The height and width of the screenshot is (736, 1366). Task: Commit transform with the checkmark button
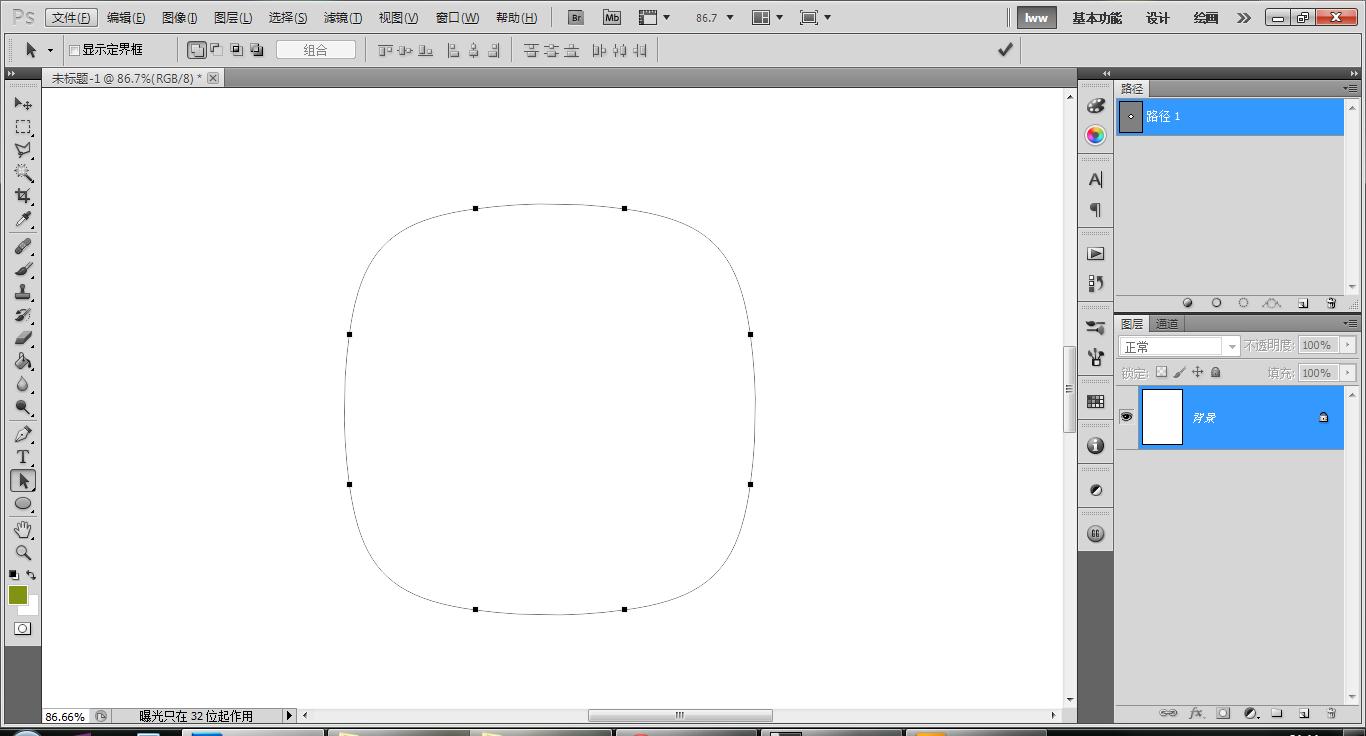point(1005,48)
